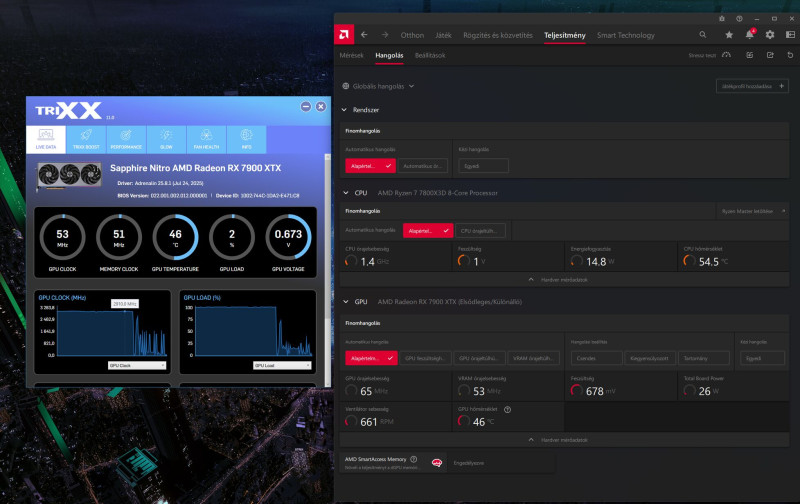This screenshot has width=800, height=504.
Task: Collapse the GPU section
Action: 345,301
